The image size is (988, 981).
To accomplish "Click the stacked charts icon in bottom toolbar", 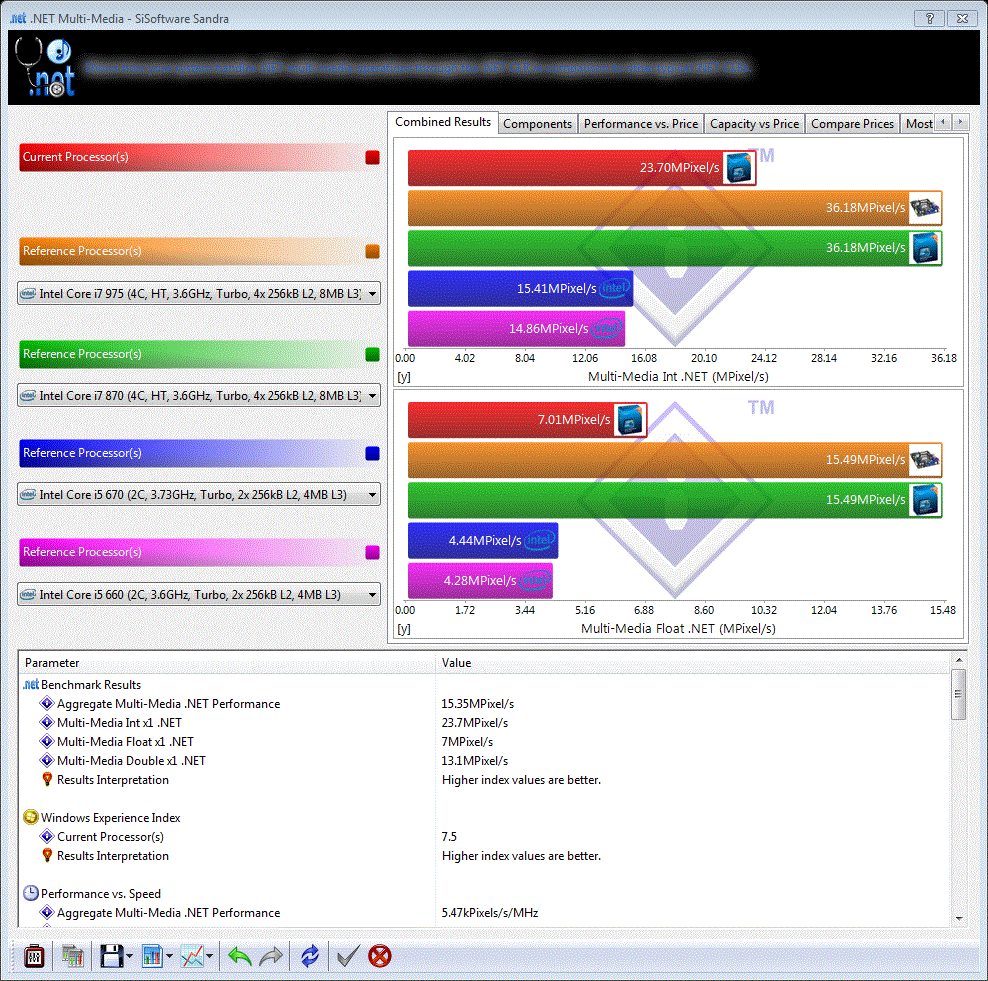I will pos(72,956).
